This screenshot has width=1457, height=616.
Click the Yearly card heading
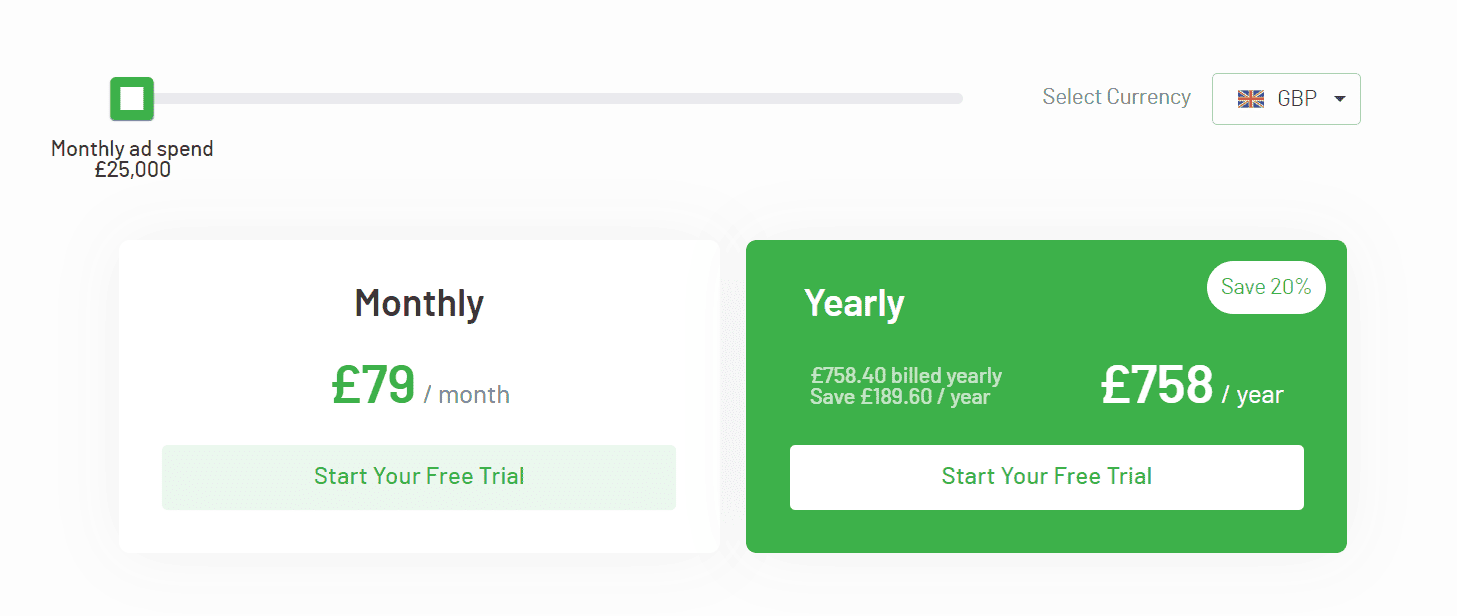(x=854, y=302)
